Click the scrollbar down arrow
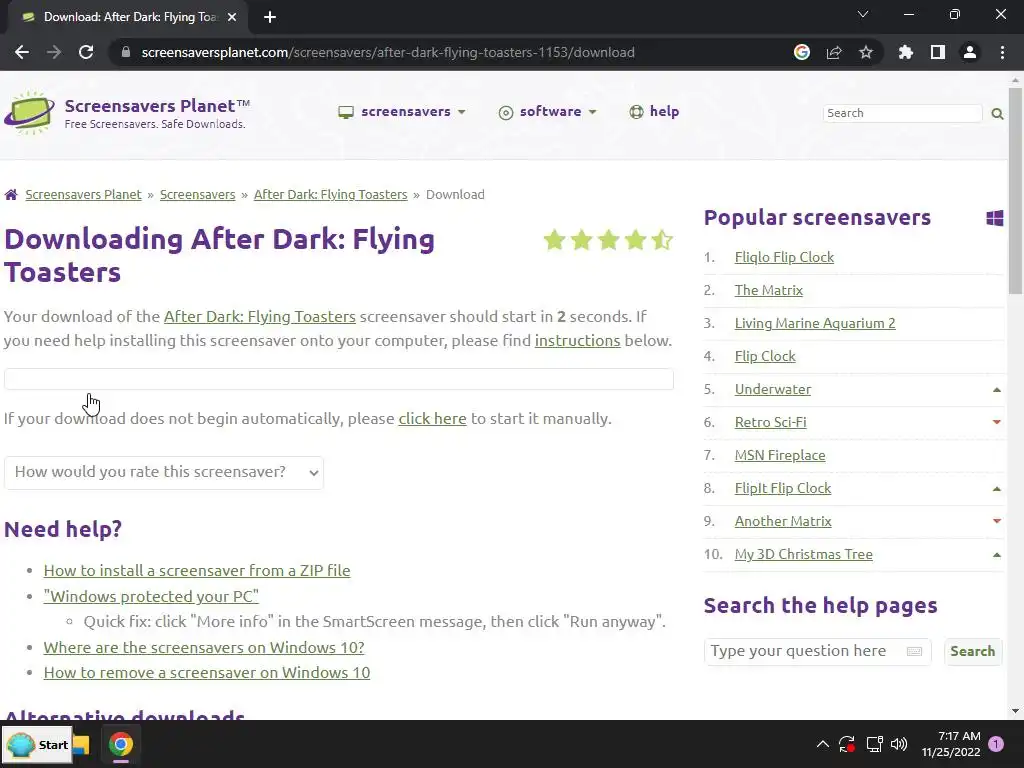This screenshot has height=768, width=1024. pos(1015,711)
